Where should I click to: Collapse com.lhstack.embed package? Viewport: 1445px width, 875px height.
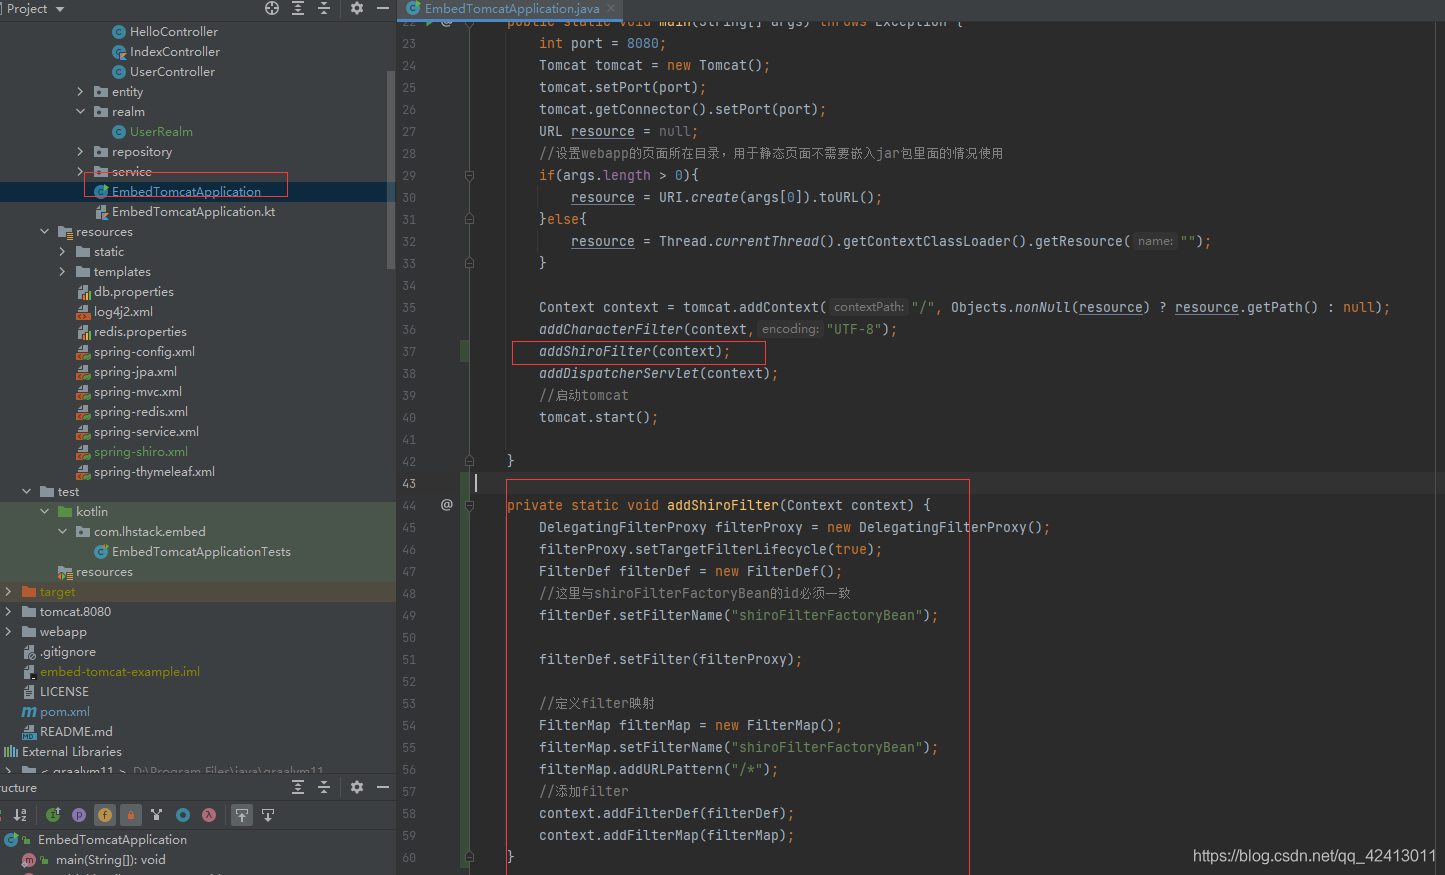pyautogui.click(x=63, y=532)
